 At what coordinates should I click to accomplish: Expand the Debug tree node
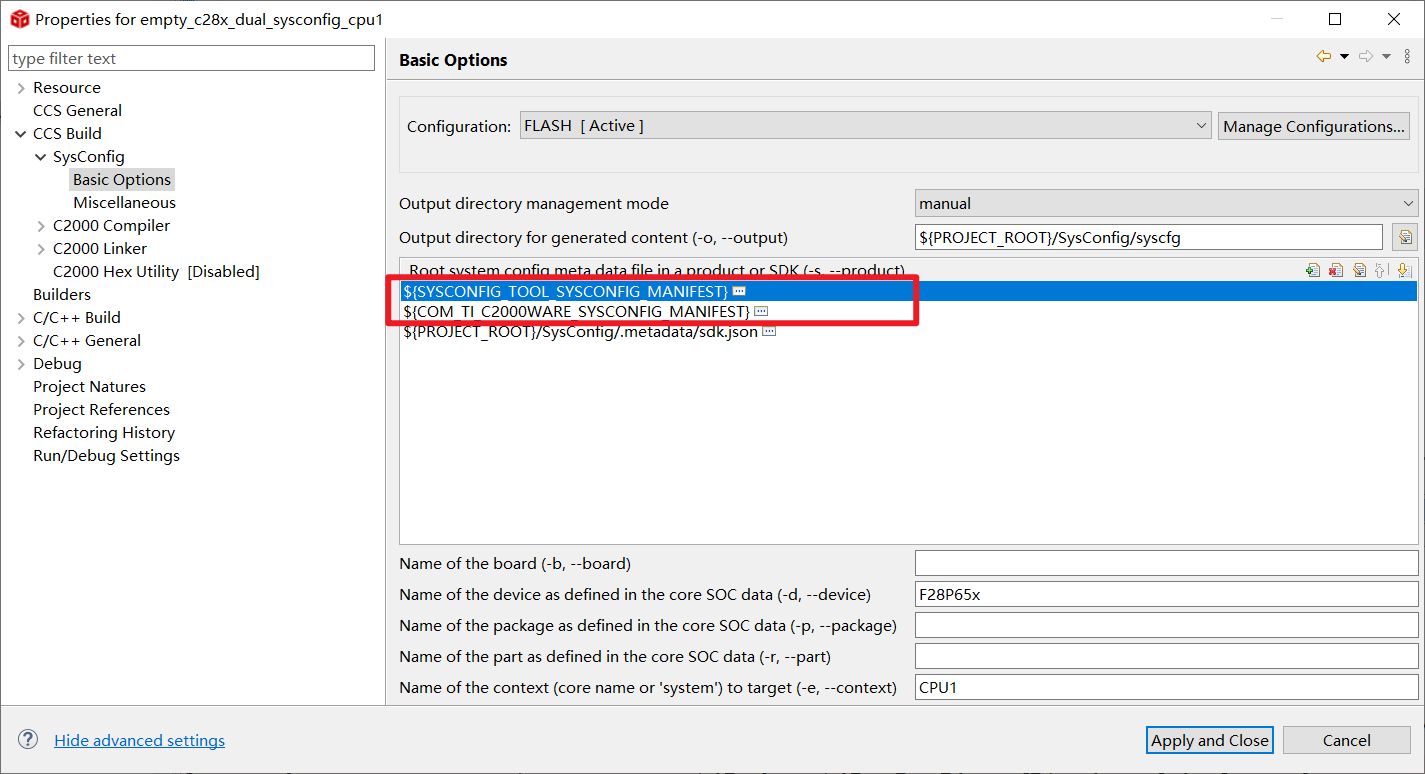tap(21, 364)
